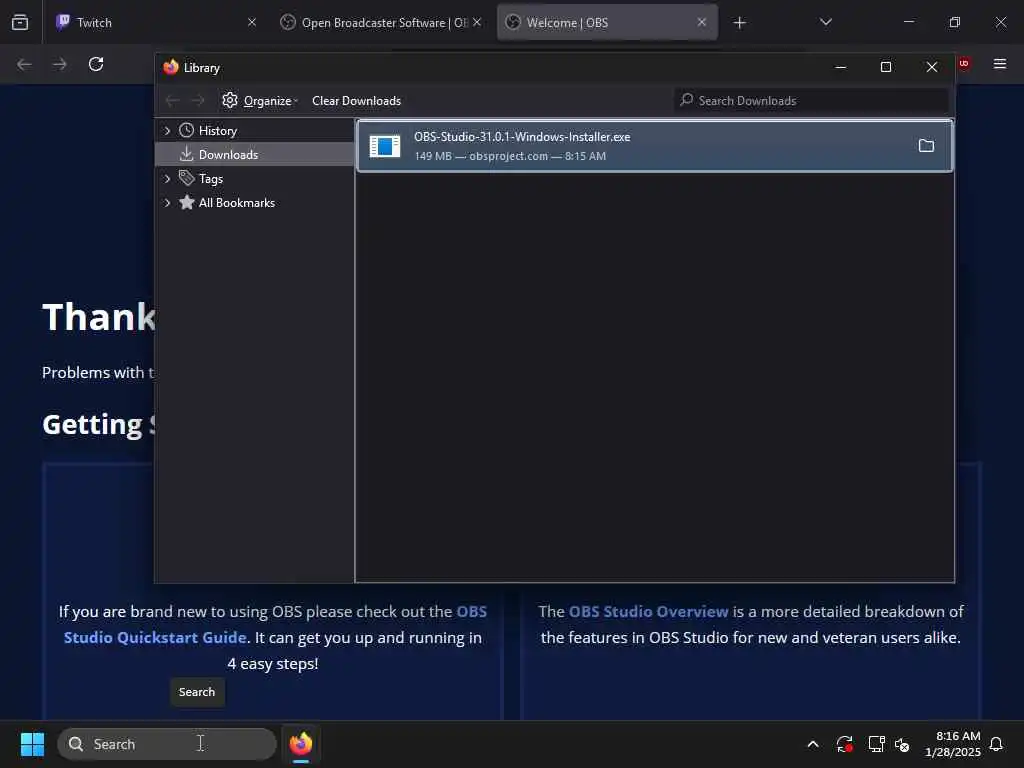Click the History clock icon
The image size is (1024, 768).
click(x=186, y=131)
